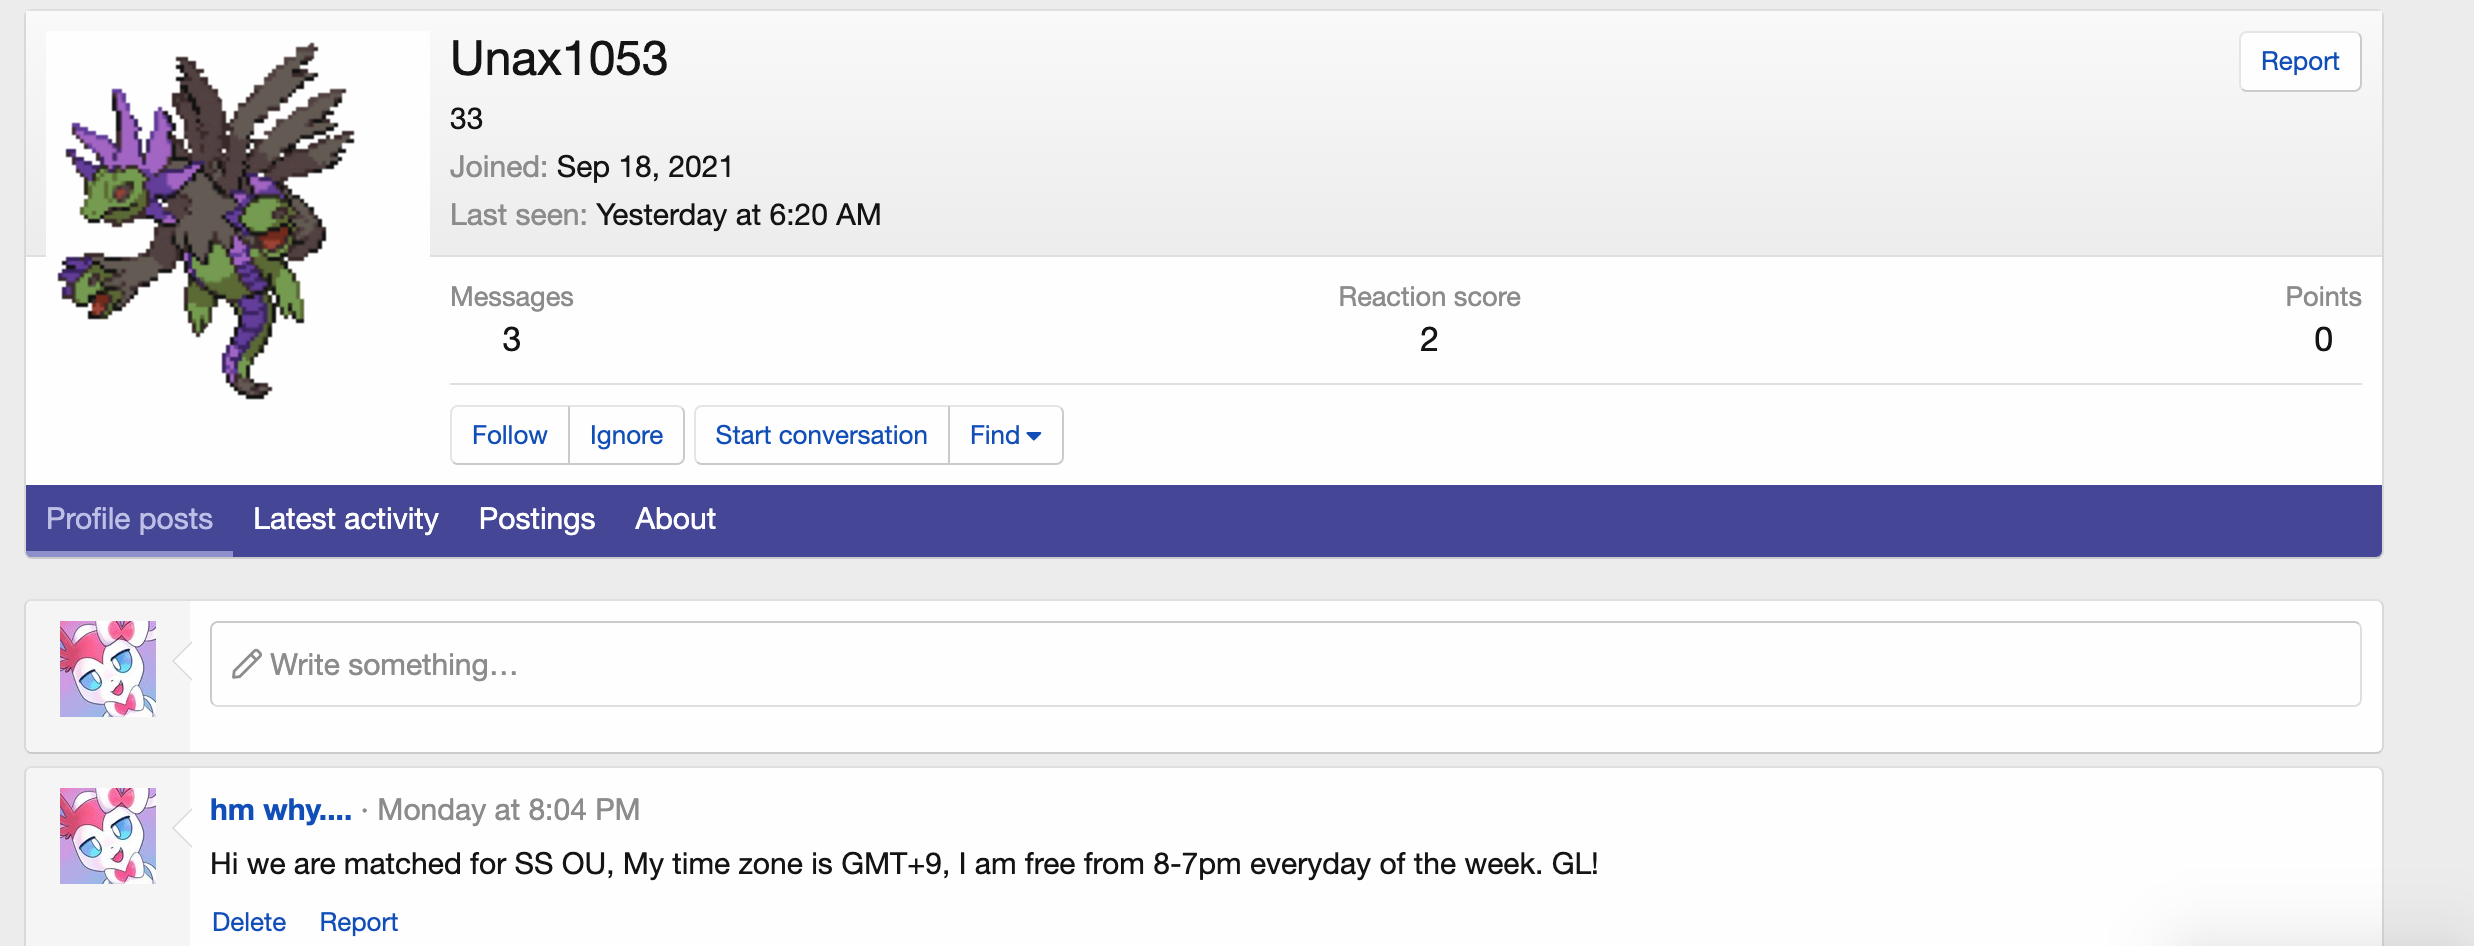Click the pencil icon in write box

[247, 664]
